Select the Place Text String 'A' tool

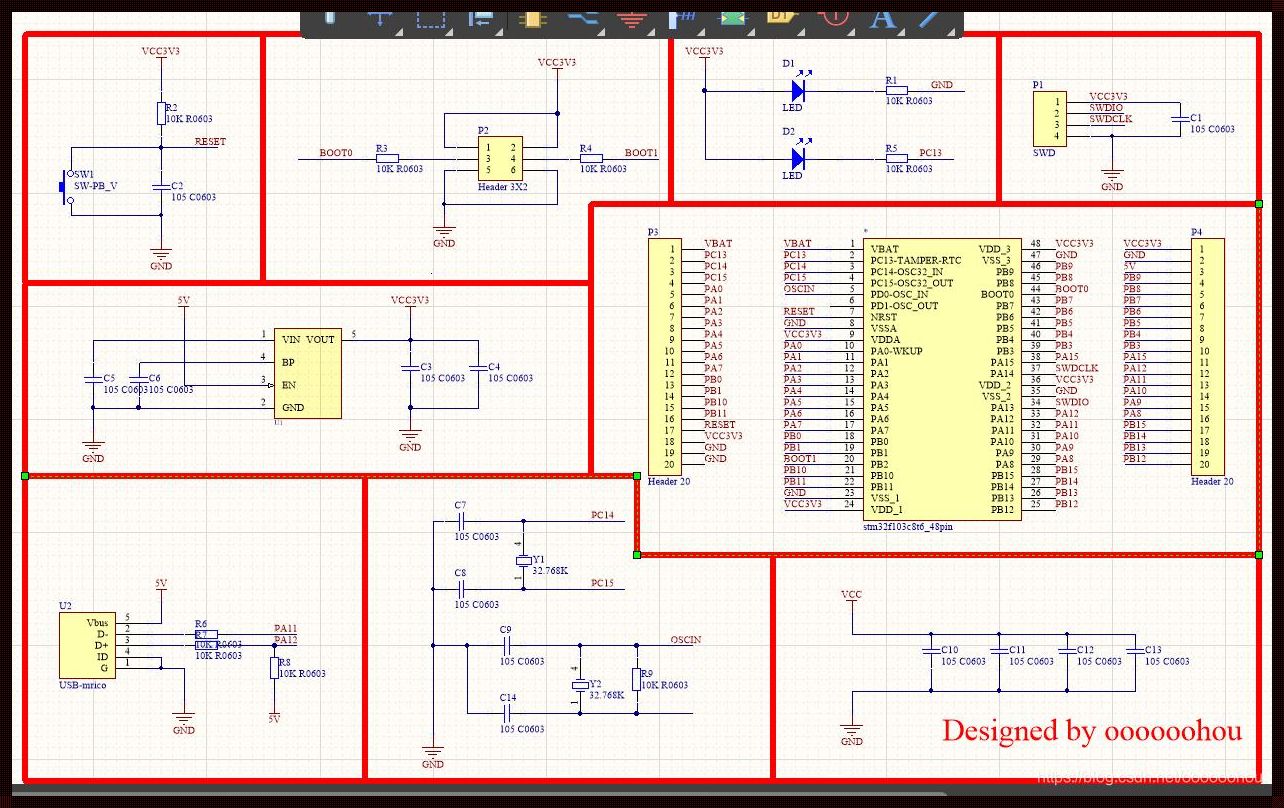click(x=882, y=19)
